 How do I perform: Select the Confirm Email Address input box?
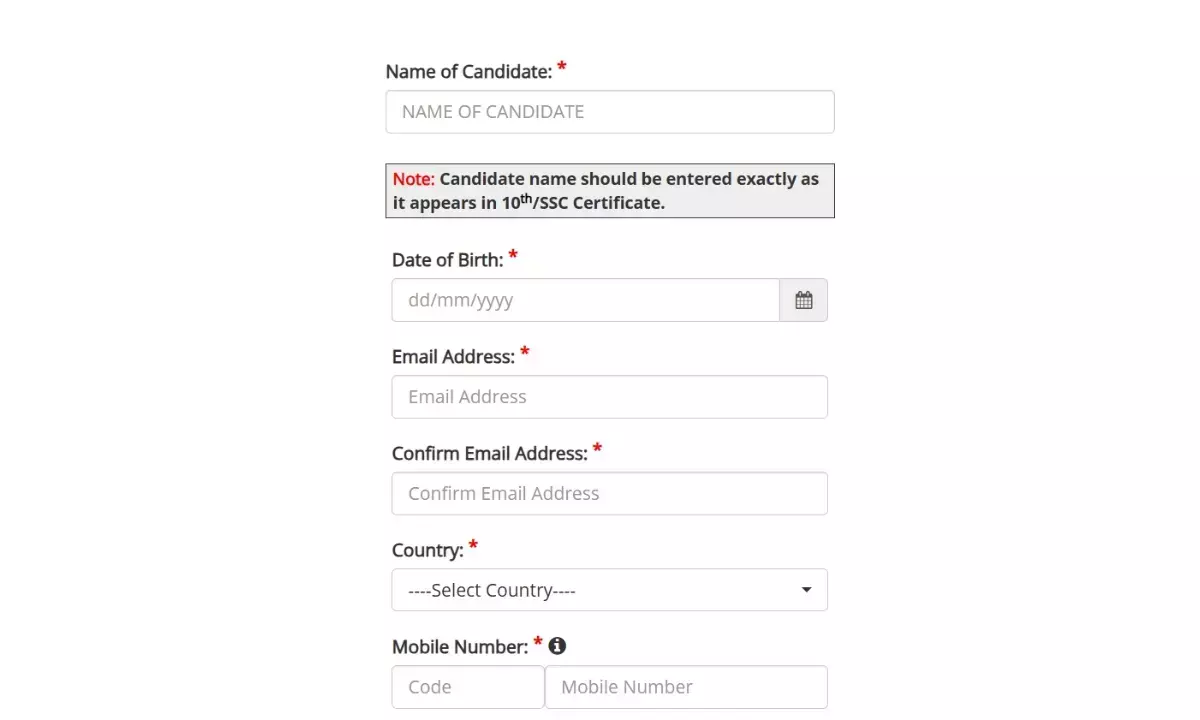click(x=609, y=494)
